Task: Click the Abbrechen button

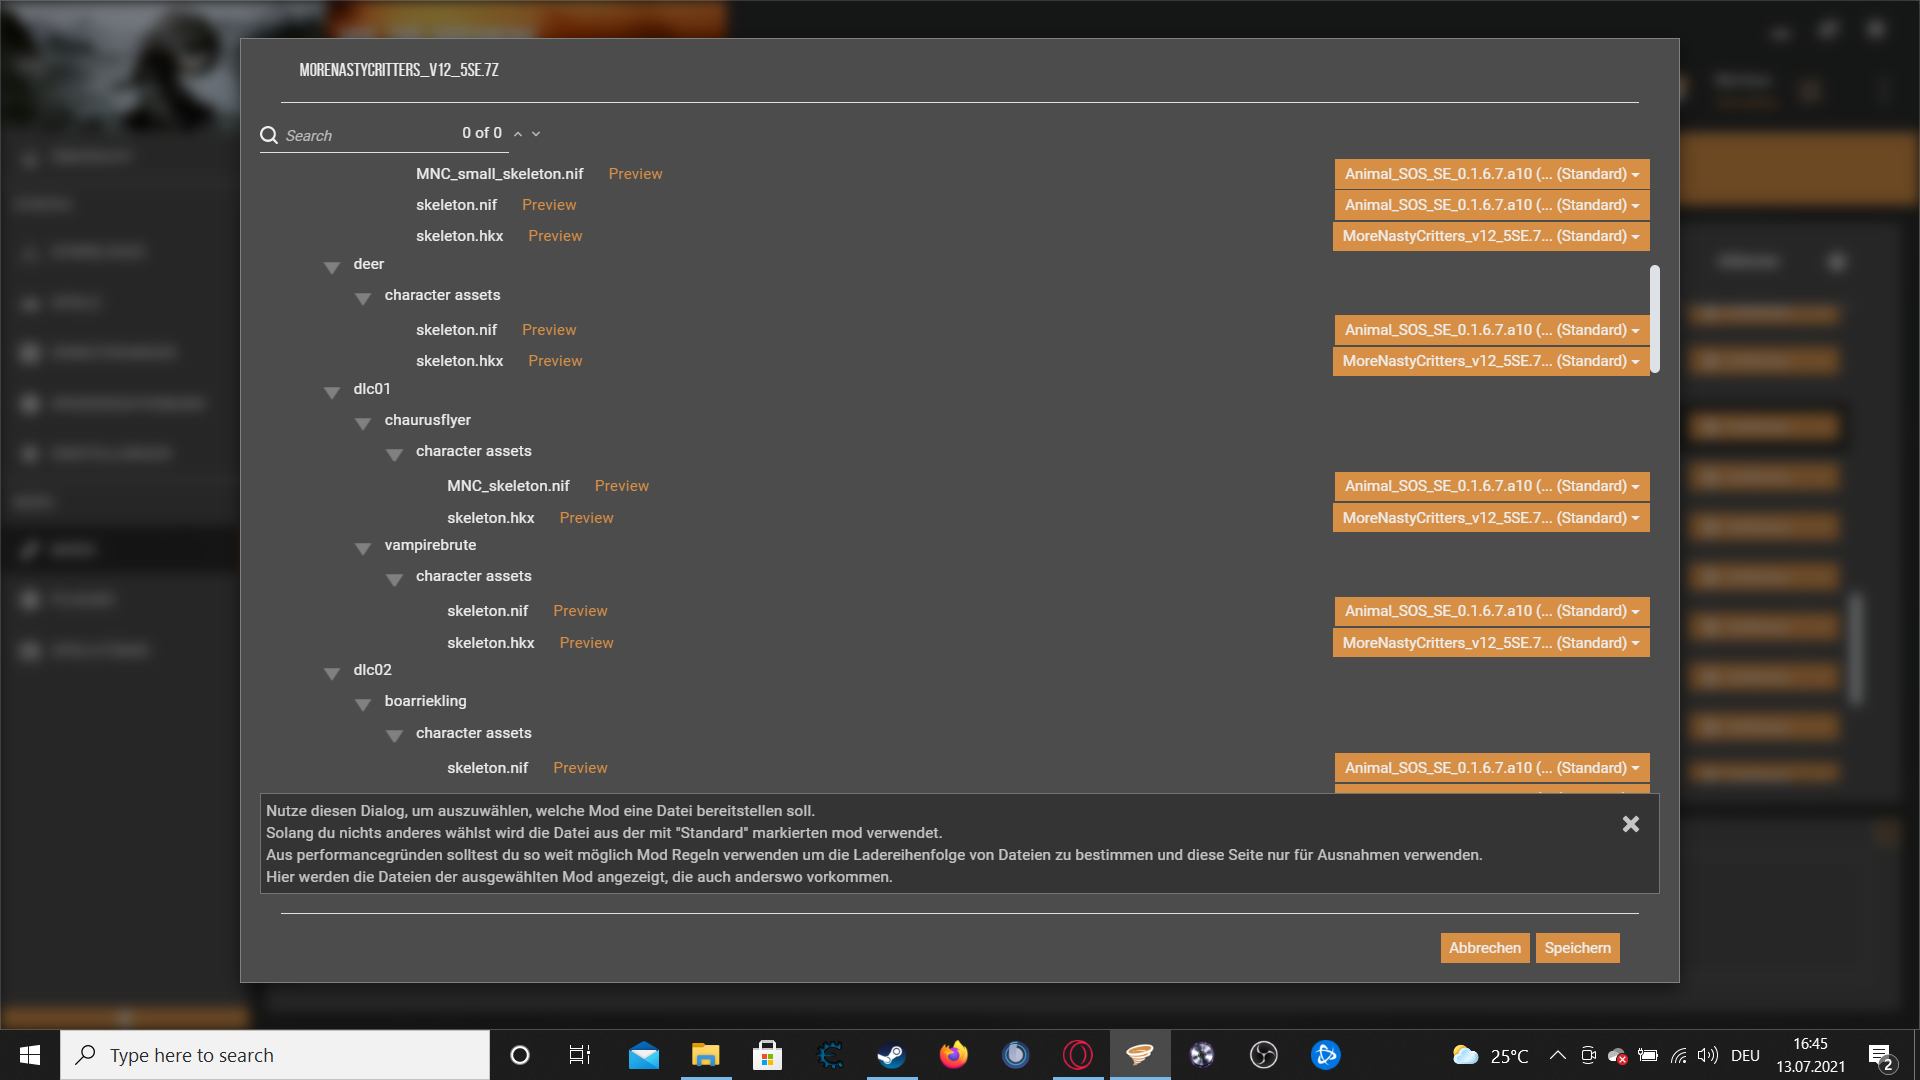Action: 1485,948
